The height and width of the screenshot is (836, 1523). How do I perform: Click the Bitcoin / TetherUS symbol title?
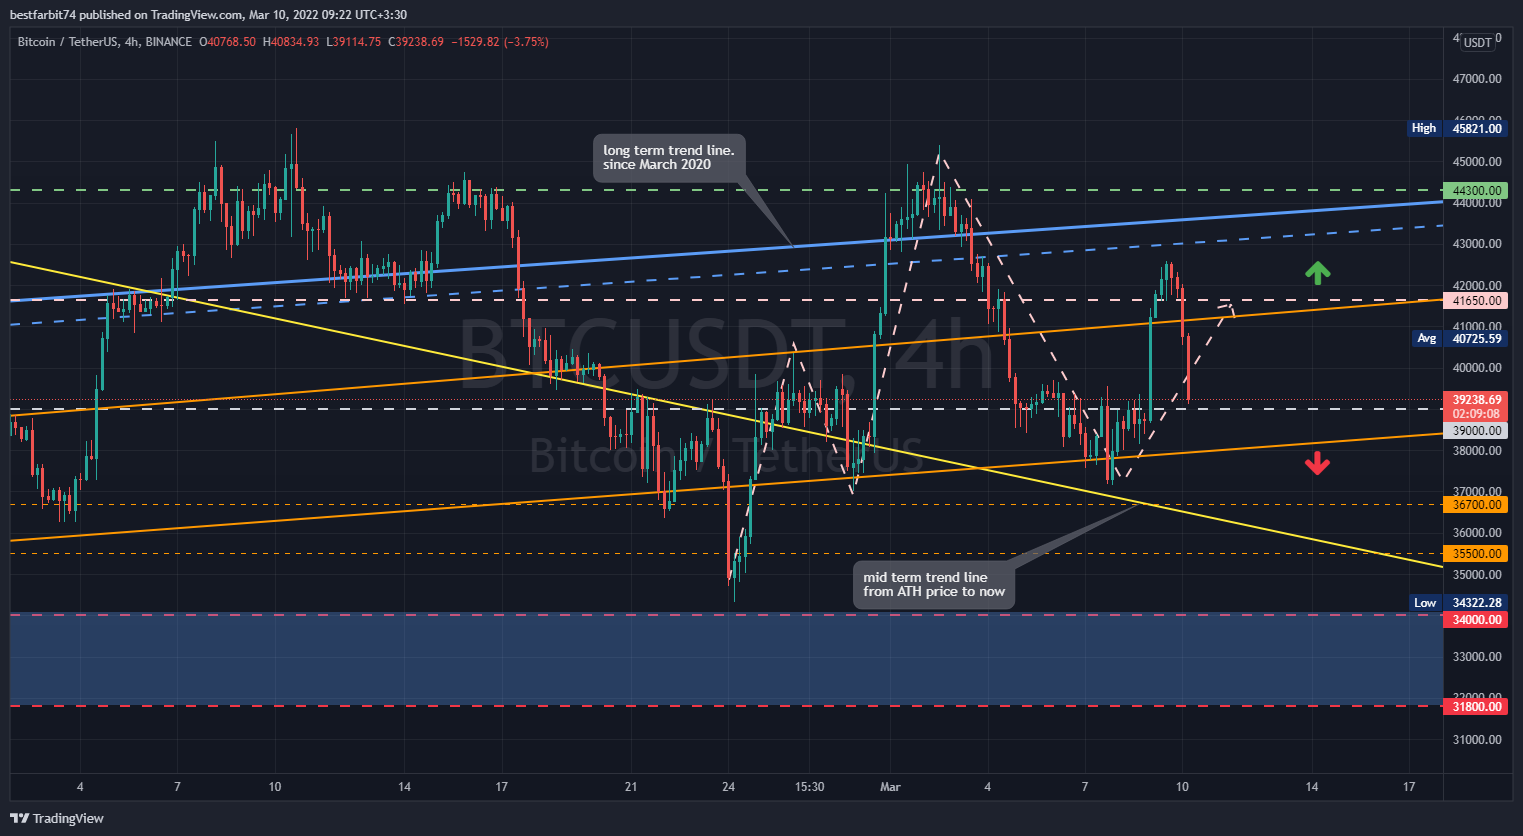click(x=105, y=42)
